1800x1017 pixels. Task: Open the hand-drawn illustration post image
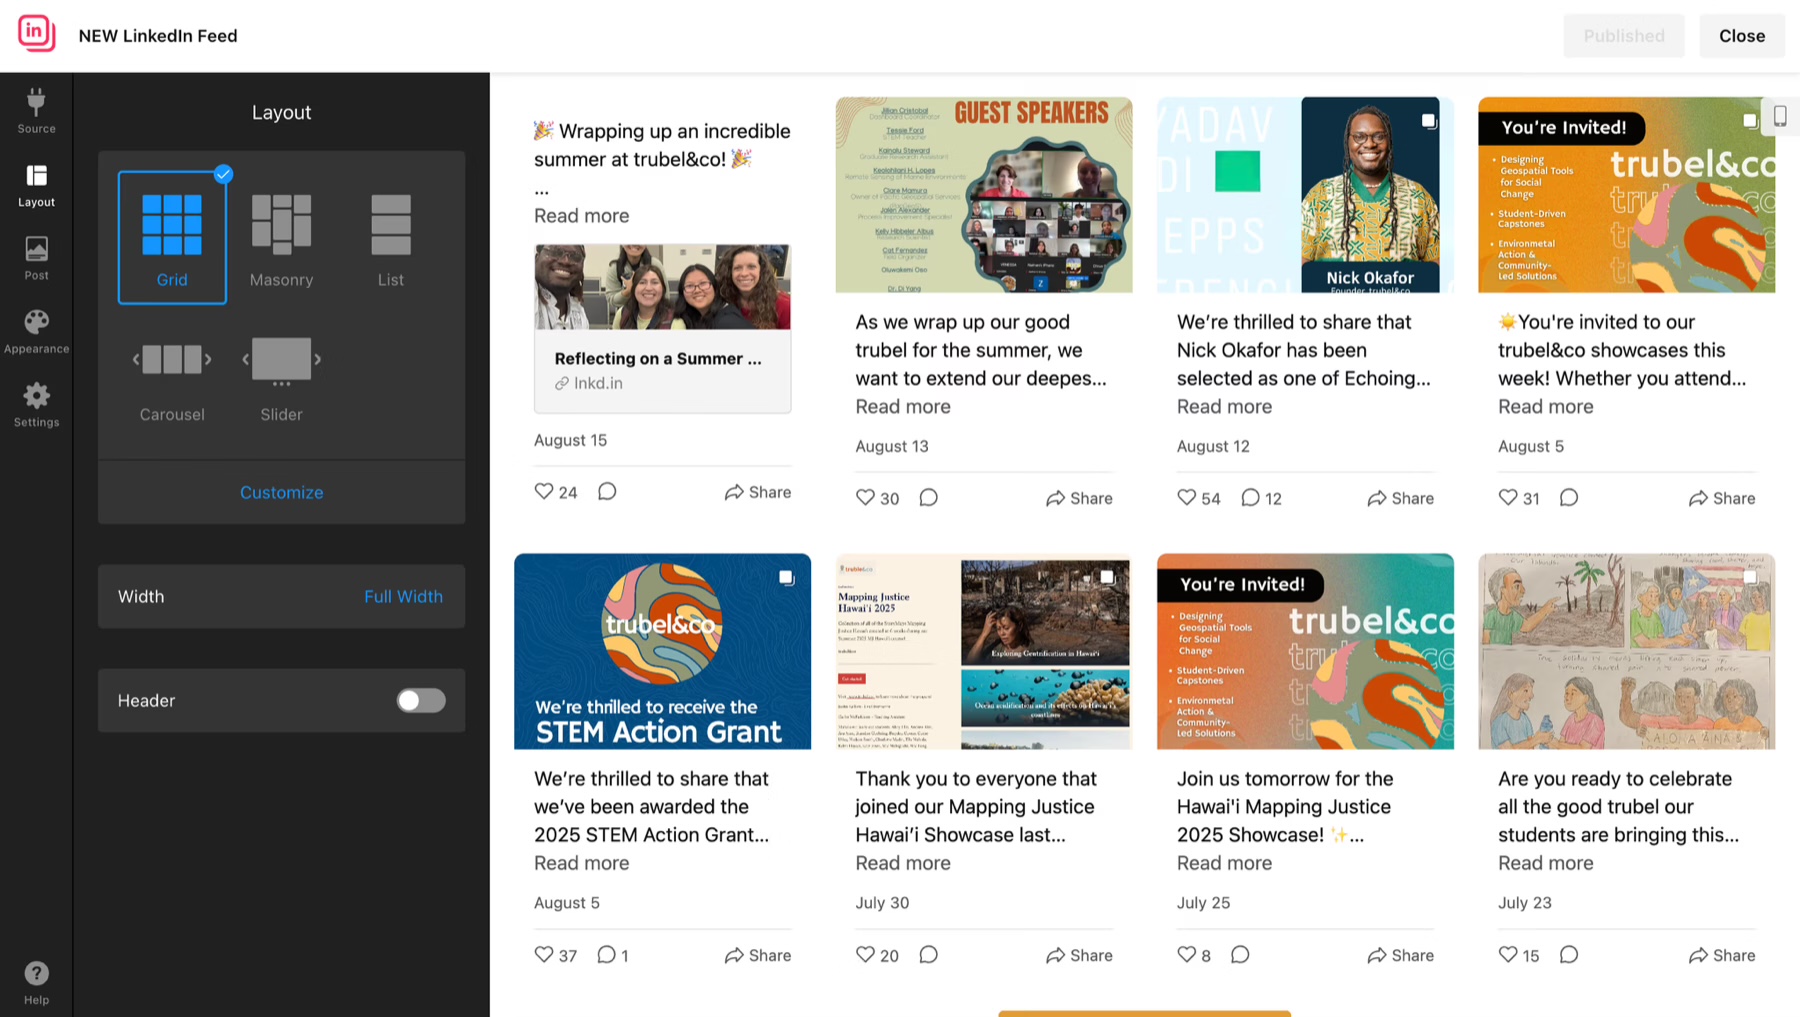1626,651
